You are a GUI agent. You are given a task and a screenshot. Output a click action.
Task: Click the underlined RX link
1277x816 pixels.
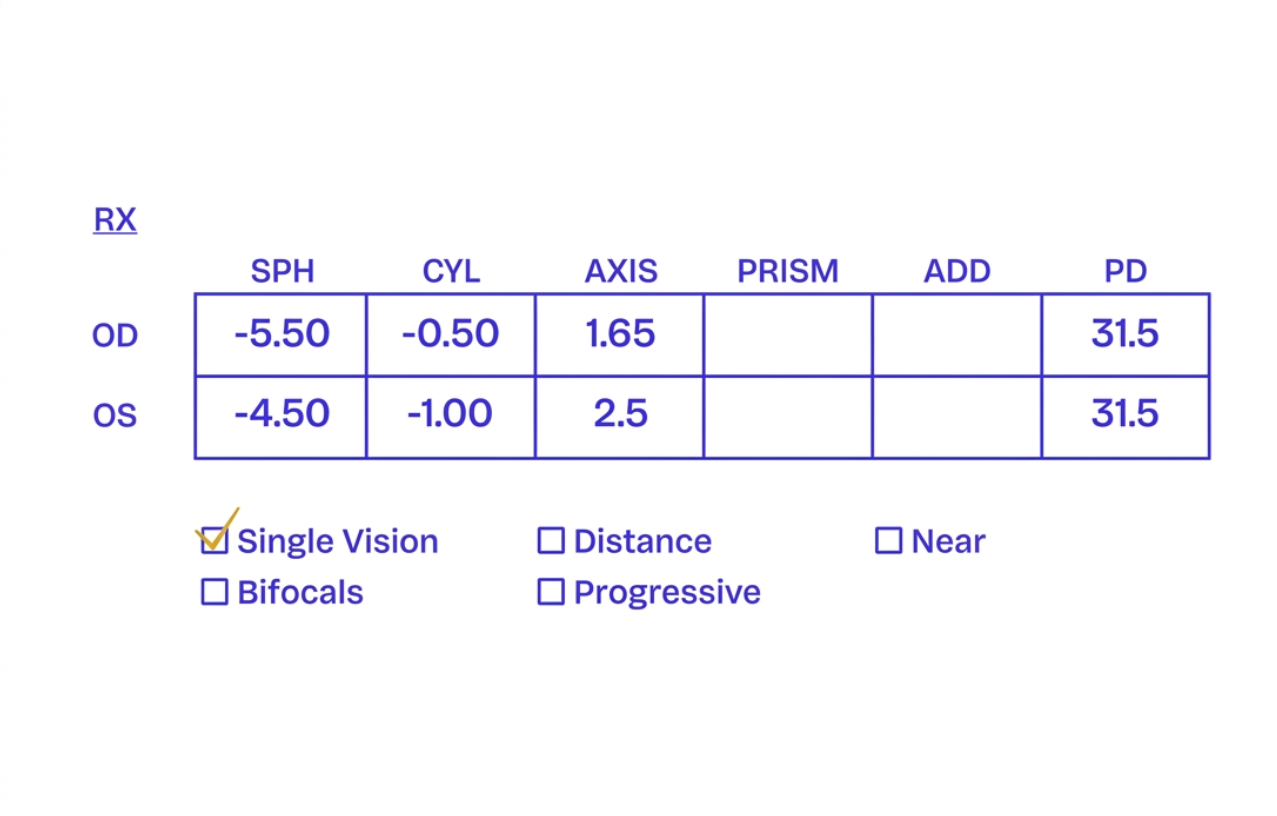(x=115, y=220)
